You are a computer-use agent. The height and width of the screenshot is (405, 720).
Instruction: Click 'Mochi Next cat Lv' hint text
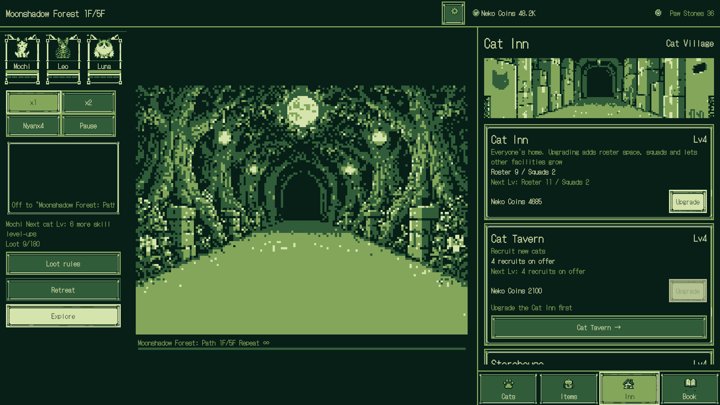pos(58,229)
